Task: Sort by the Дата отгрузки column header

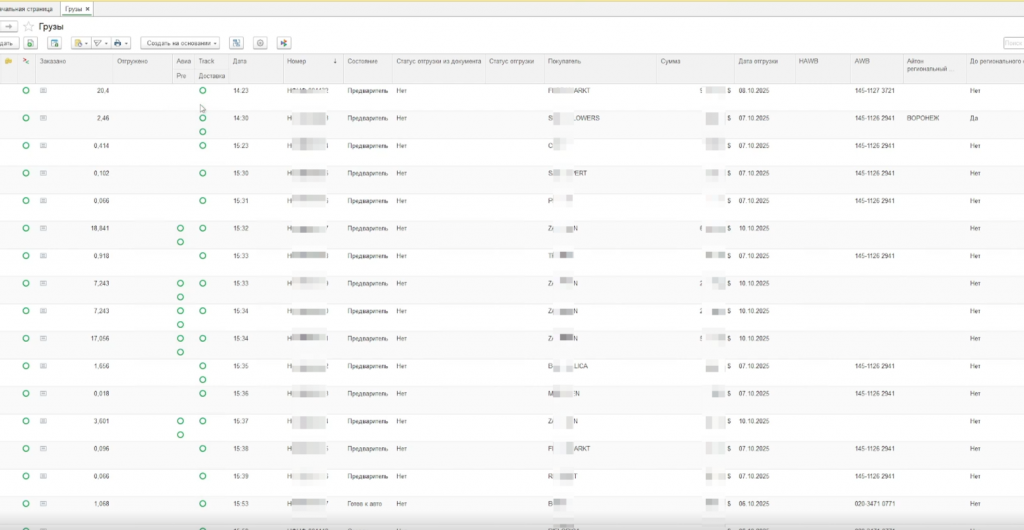Action: (x=758, y=61)
